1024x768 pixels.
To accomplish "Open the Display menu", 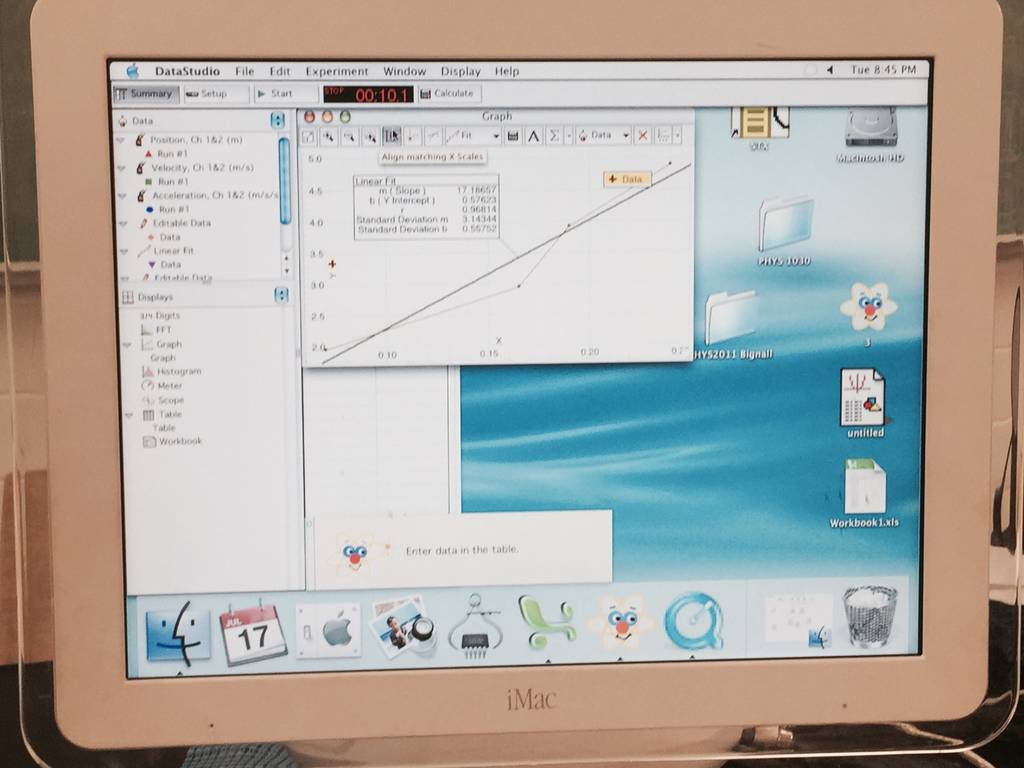I will click(460, 71).
